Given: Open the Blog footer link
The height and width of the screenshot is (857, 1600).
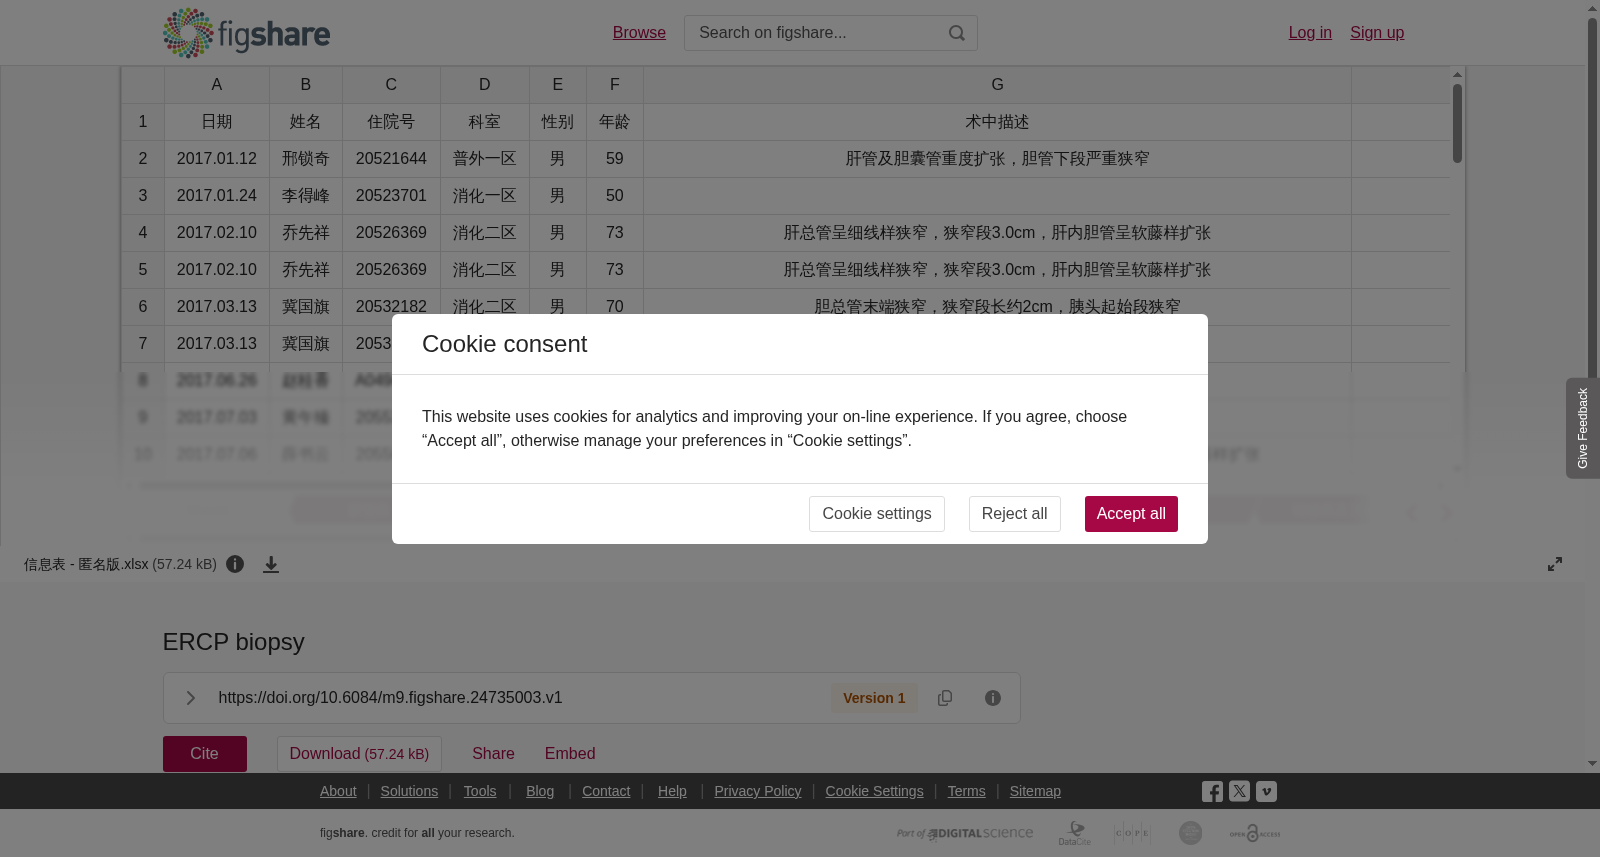Looking at the screenshot, I should coord(540,791).
